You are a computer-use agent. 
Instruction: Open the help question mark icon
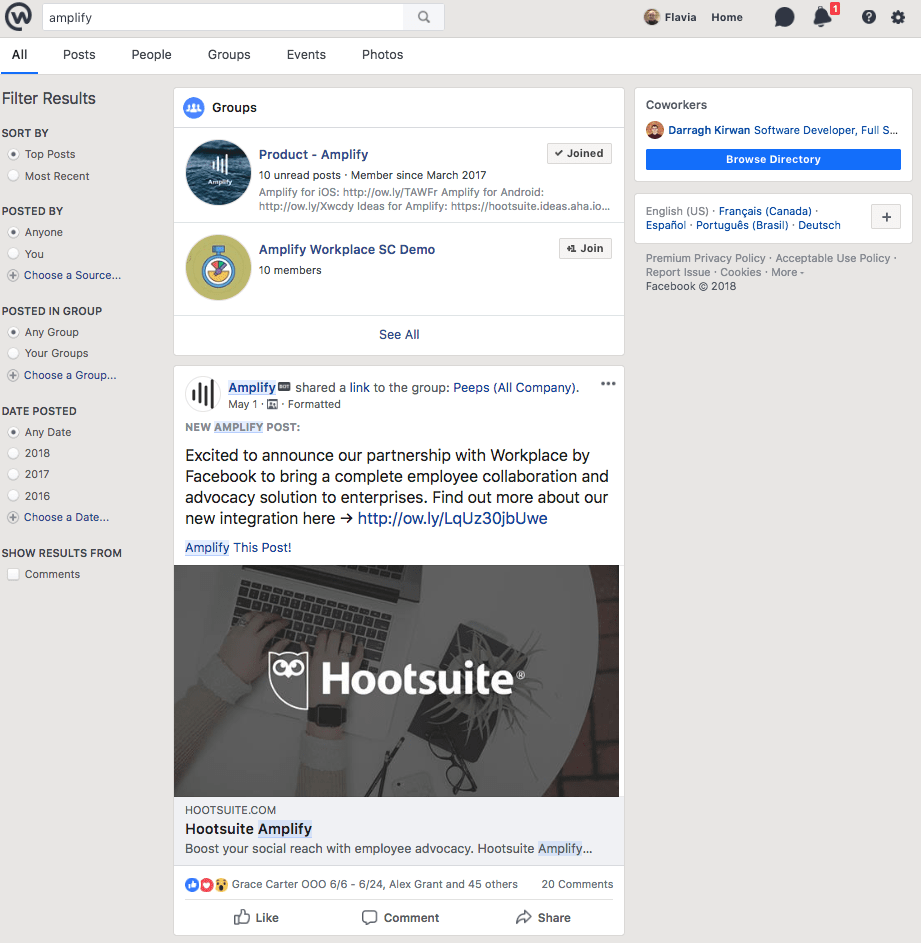[868, 17]
